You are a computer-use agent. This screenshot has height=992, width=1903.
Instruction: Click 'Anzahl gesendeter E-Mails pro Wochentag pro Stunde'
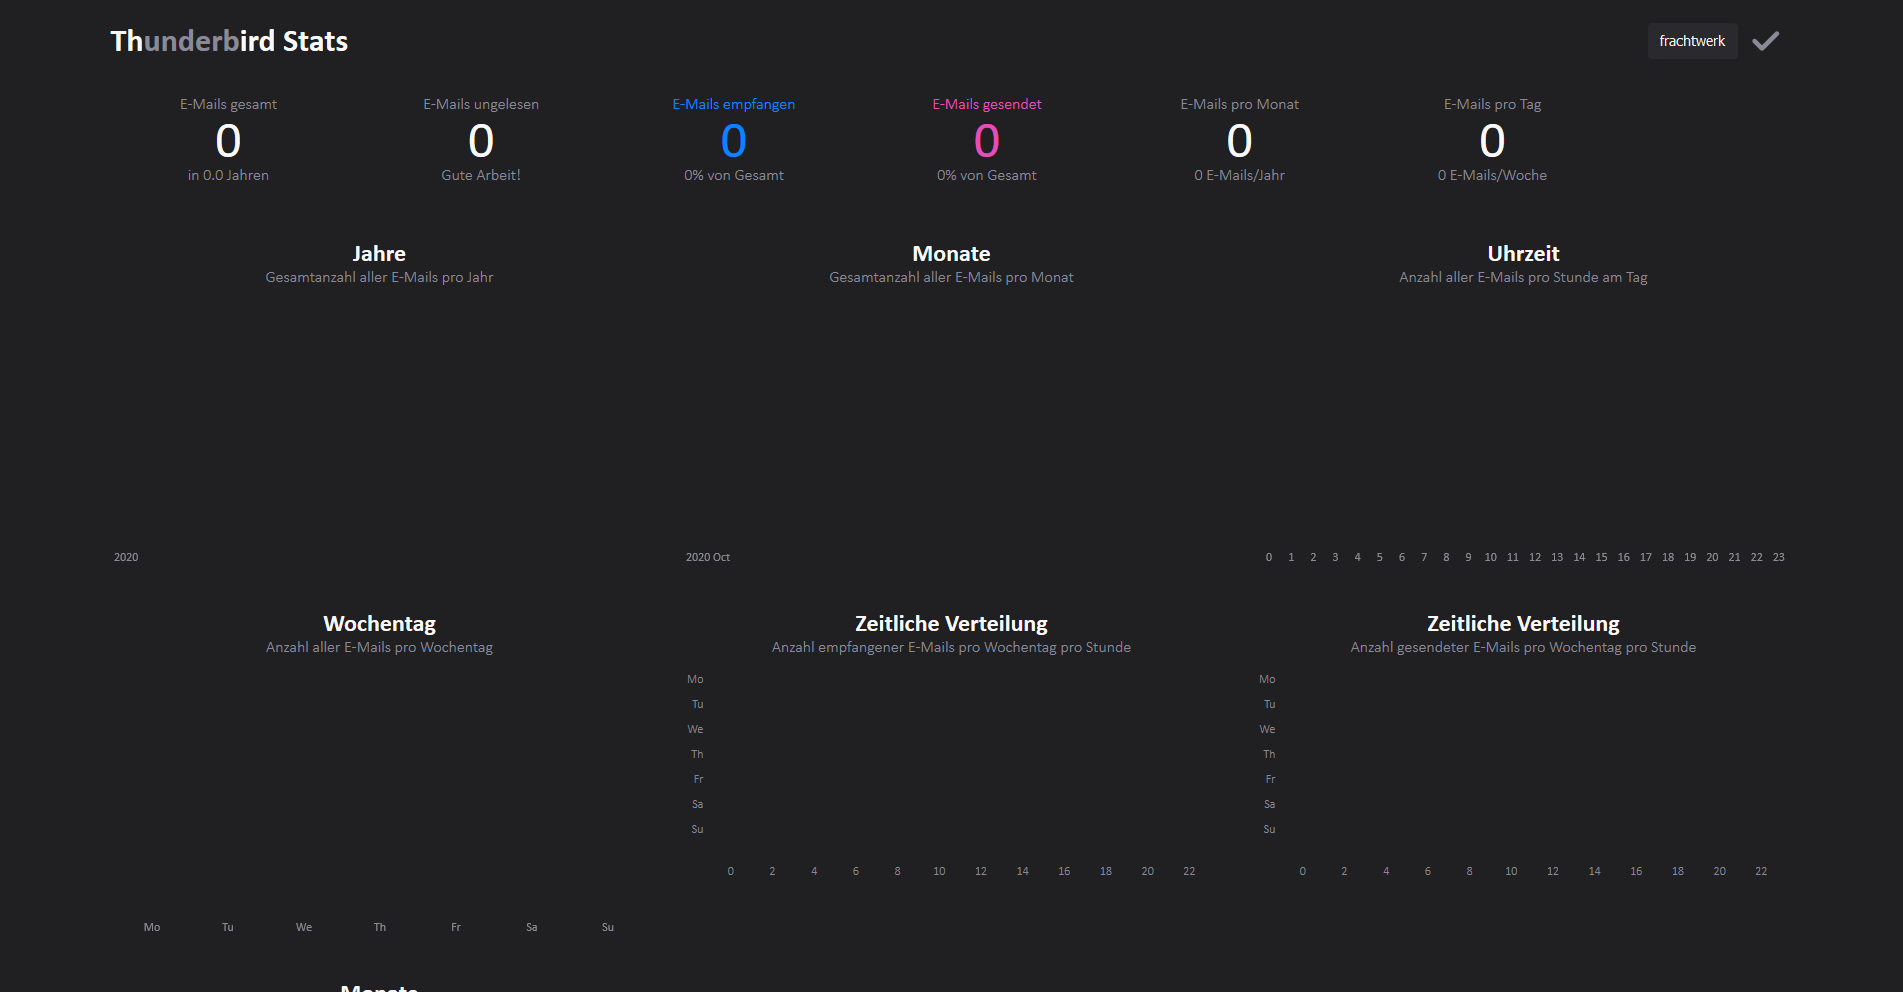1523,647
